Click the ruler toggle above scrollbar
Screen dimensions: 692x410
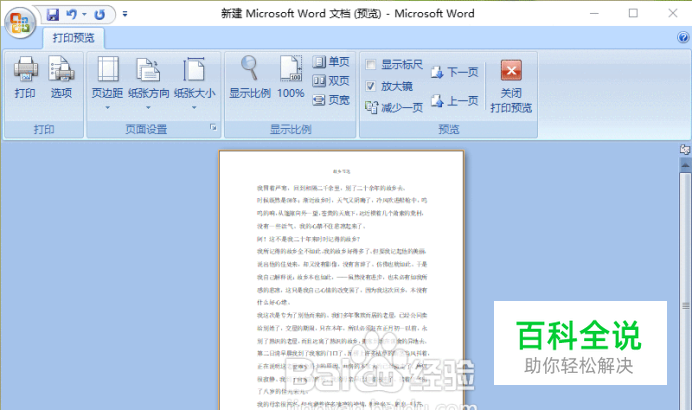coord(685,150)
